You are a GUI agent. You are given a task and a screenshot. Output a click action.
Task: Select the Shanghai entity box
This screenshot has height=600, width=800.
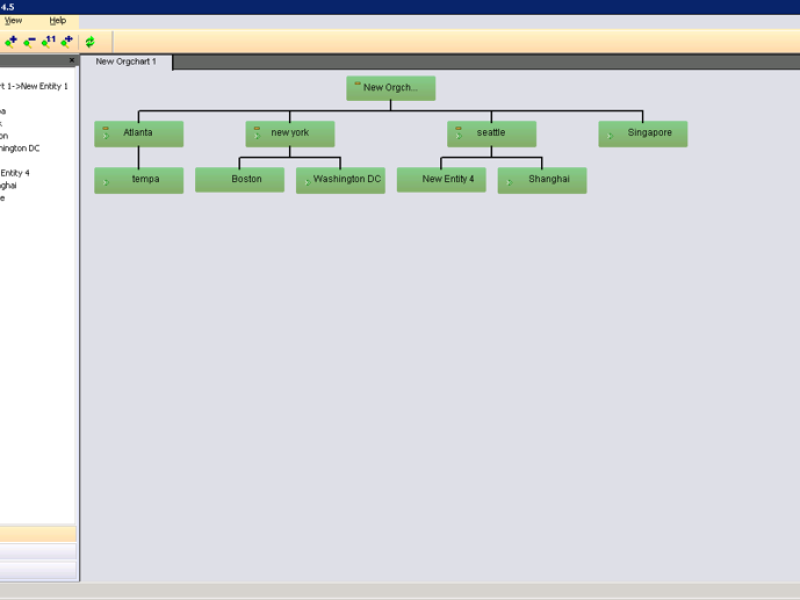542,180
